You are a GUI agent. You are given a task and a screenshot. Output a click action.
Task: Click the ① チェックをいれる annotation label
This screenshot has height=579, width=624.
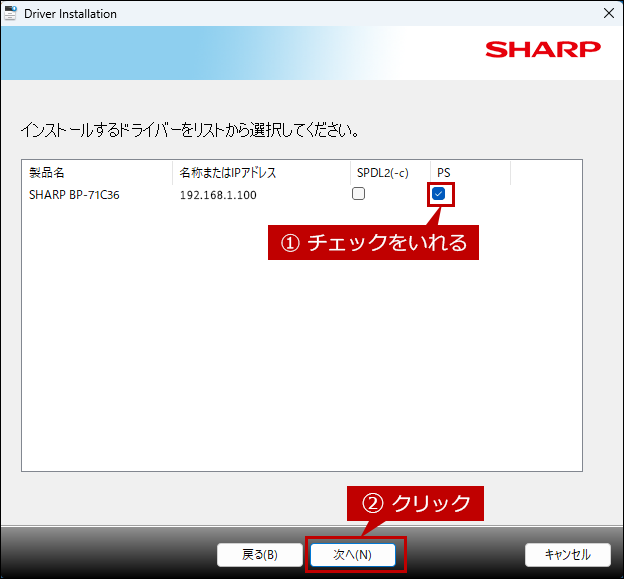[373, 243]
